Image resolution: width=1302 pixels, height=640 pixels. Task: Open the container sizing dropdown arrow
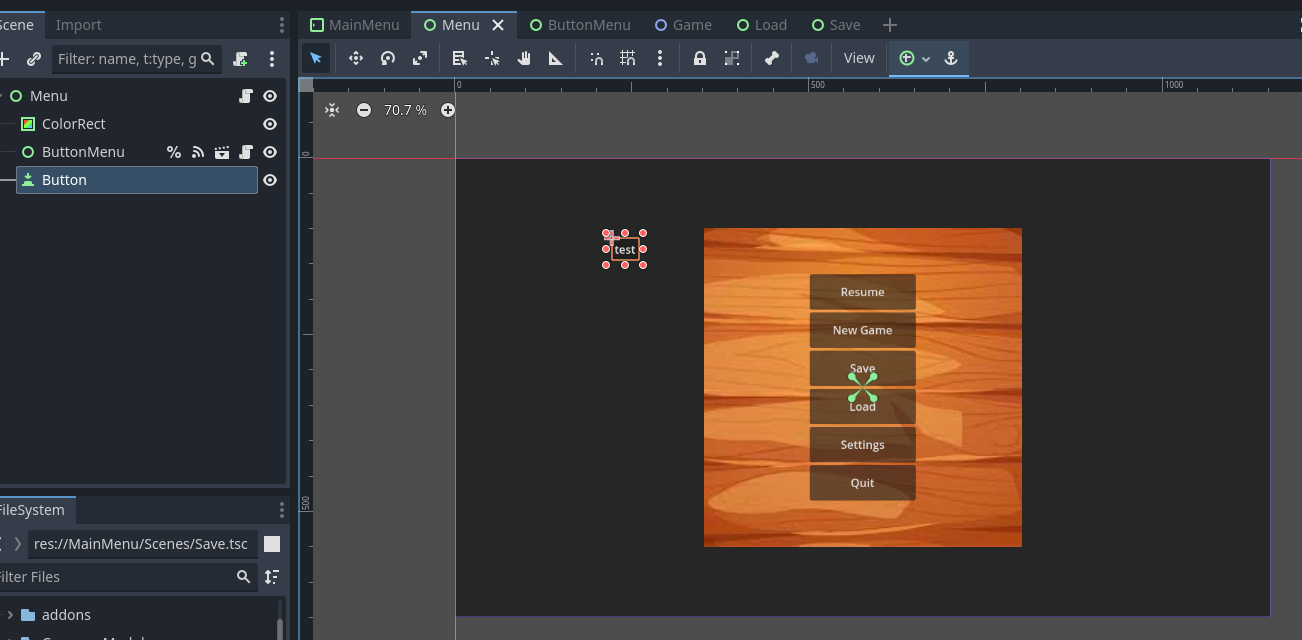pos(926,59)
